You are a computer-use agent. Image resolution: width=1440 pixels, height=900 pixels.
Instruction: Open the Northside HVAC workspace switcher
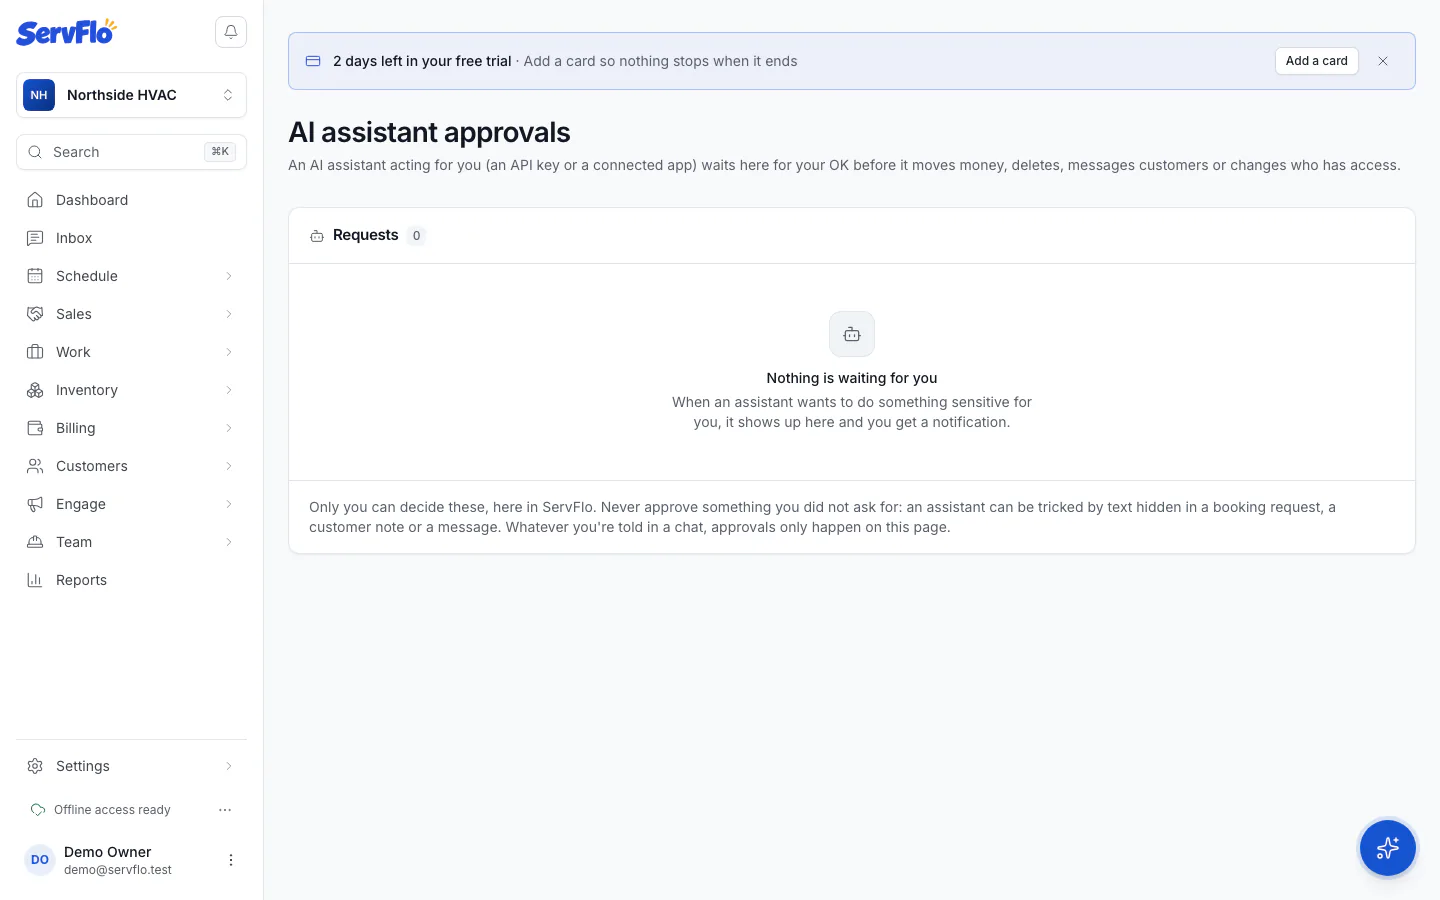tap(131, 95)
